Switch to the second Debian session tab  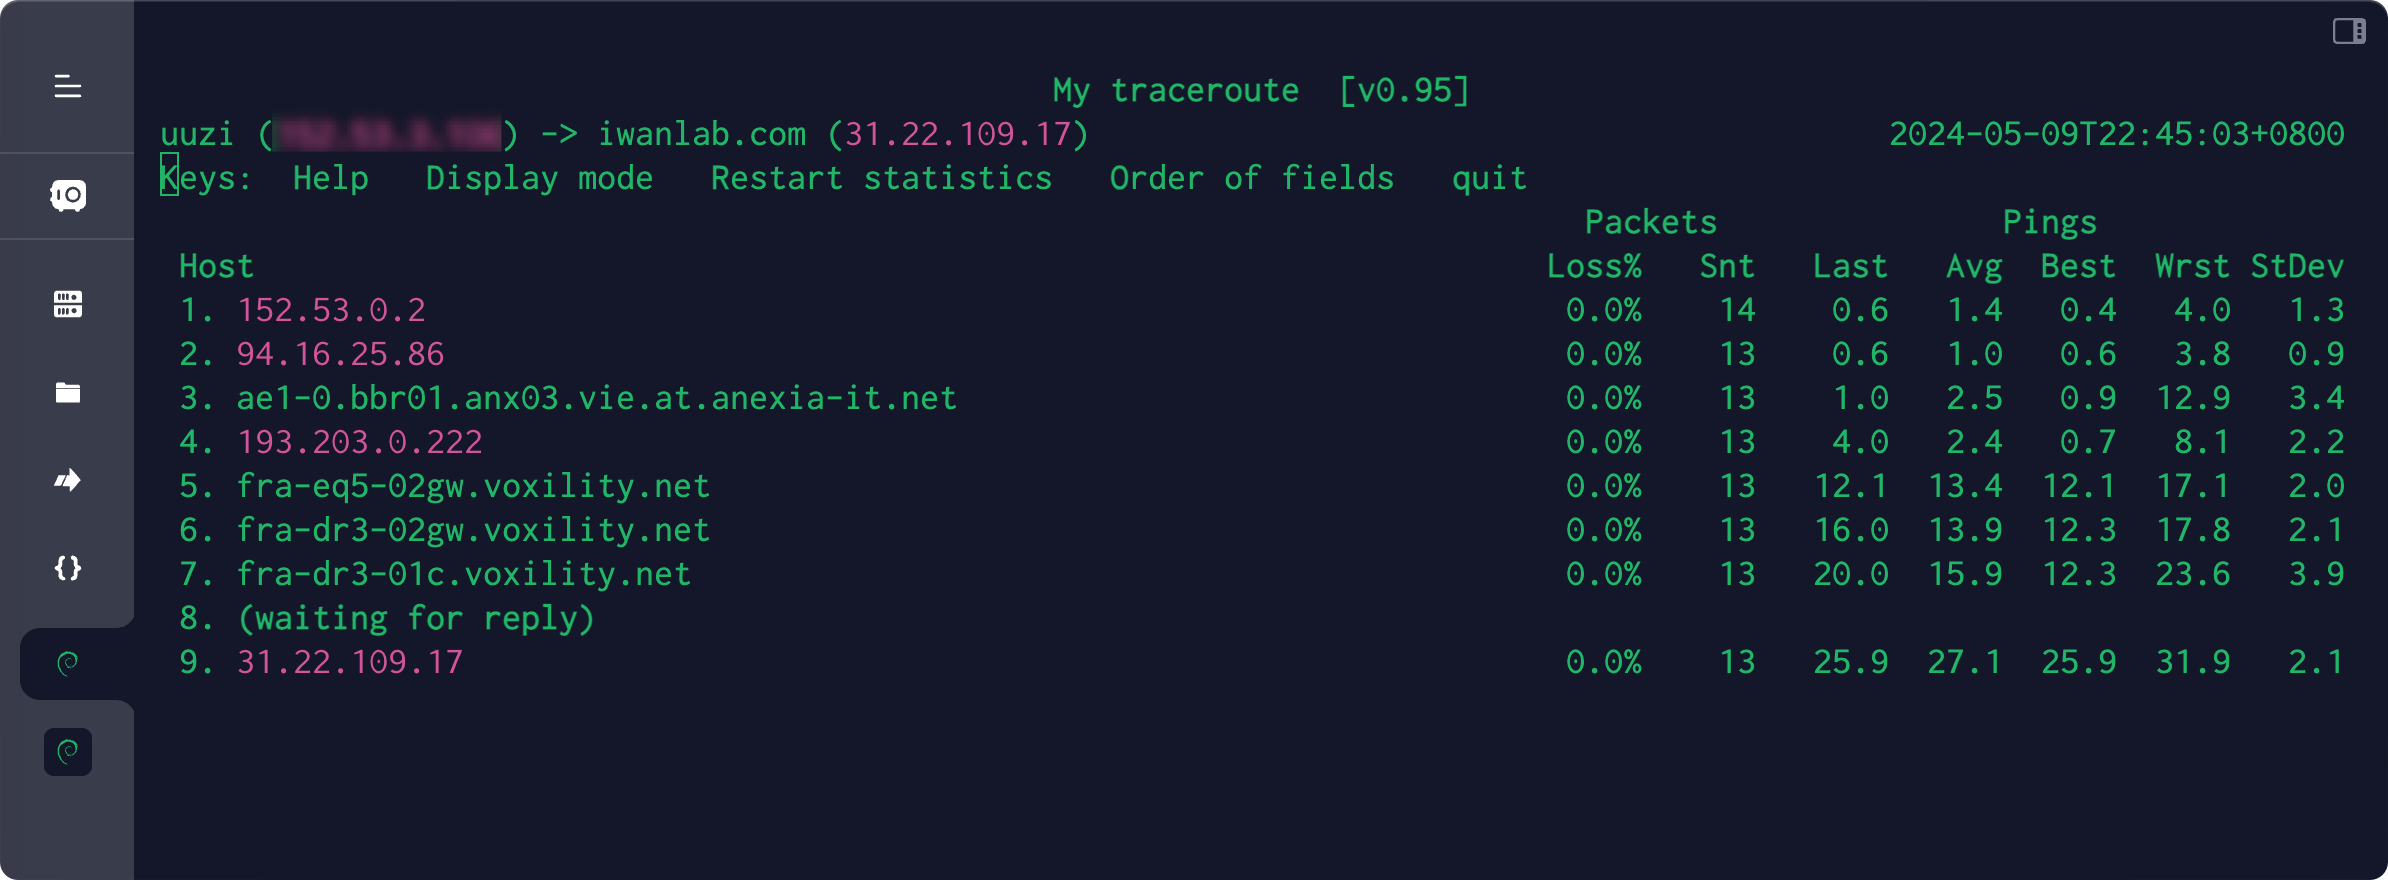tap(67, 752)
